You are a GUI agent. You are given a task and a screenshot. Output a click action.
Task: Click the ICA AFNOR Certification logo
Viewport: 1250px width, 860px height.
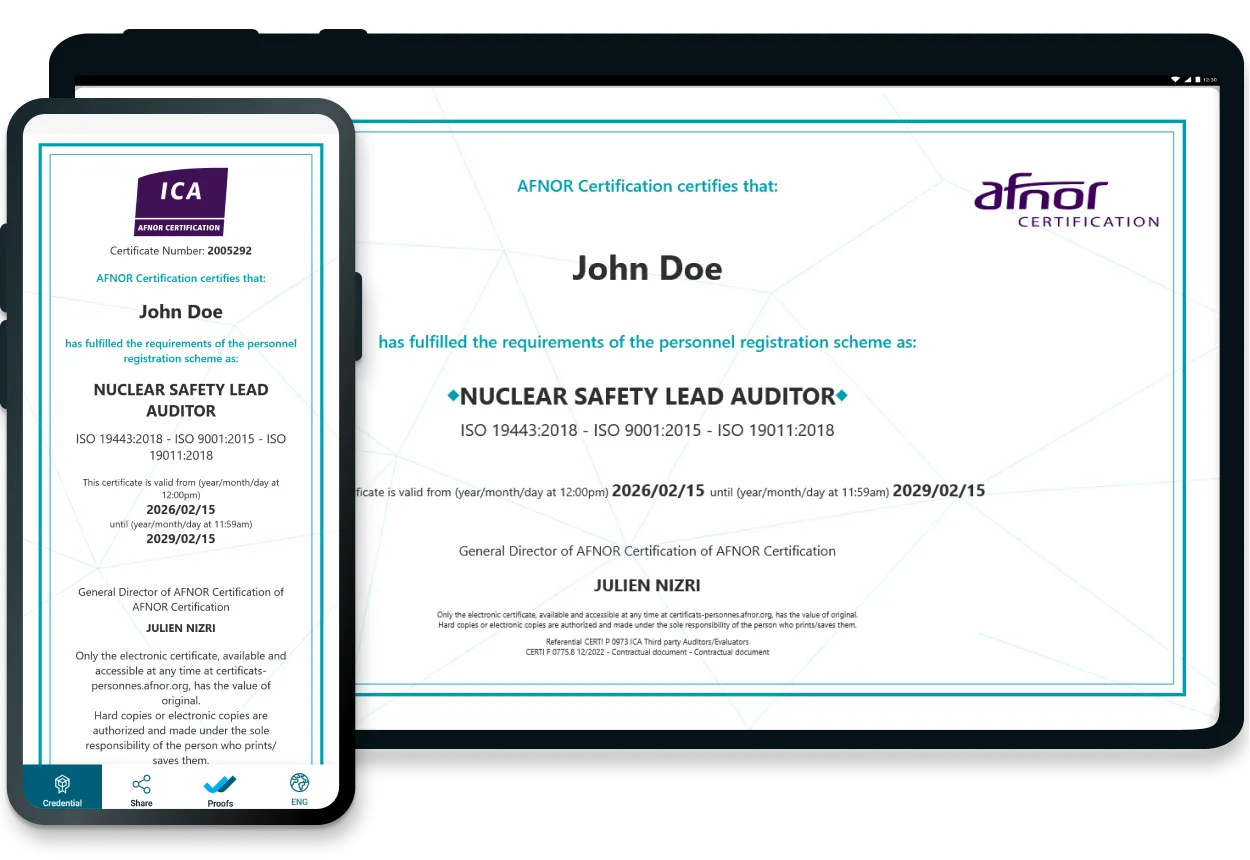point(181,201)
